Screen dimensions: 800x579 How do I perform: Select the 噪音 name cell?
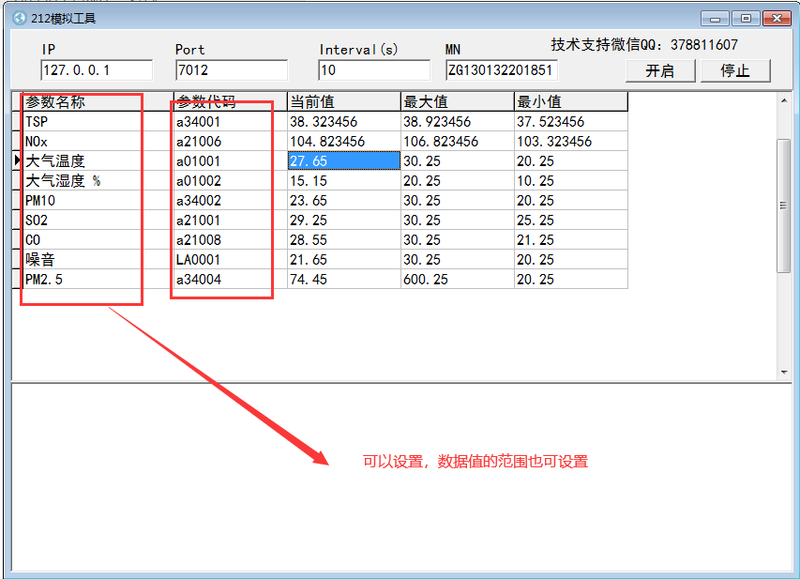(x=98, y=260)
